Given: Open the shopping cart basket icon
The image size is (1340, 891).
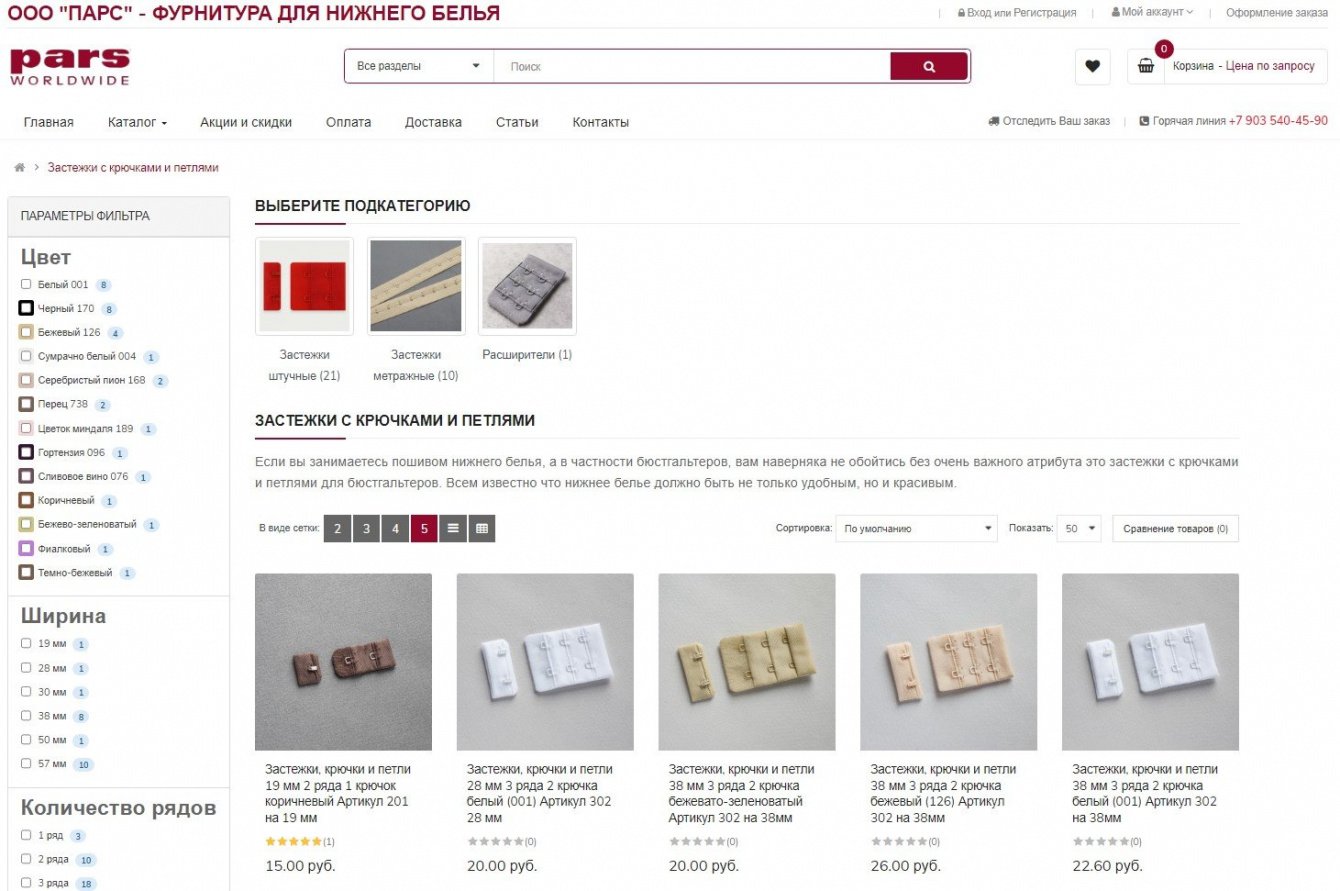Looking at the screenshot, I should [x=1146, y=66].
